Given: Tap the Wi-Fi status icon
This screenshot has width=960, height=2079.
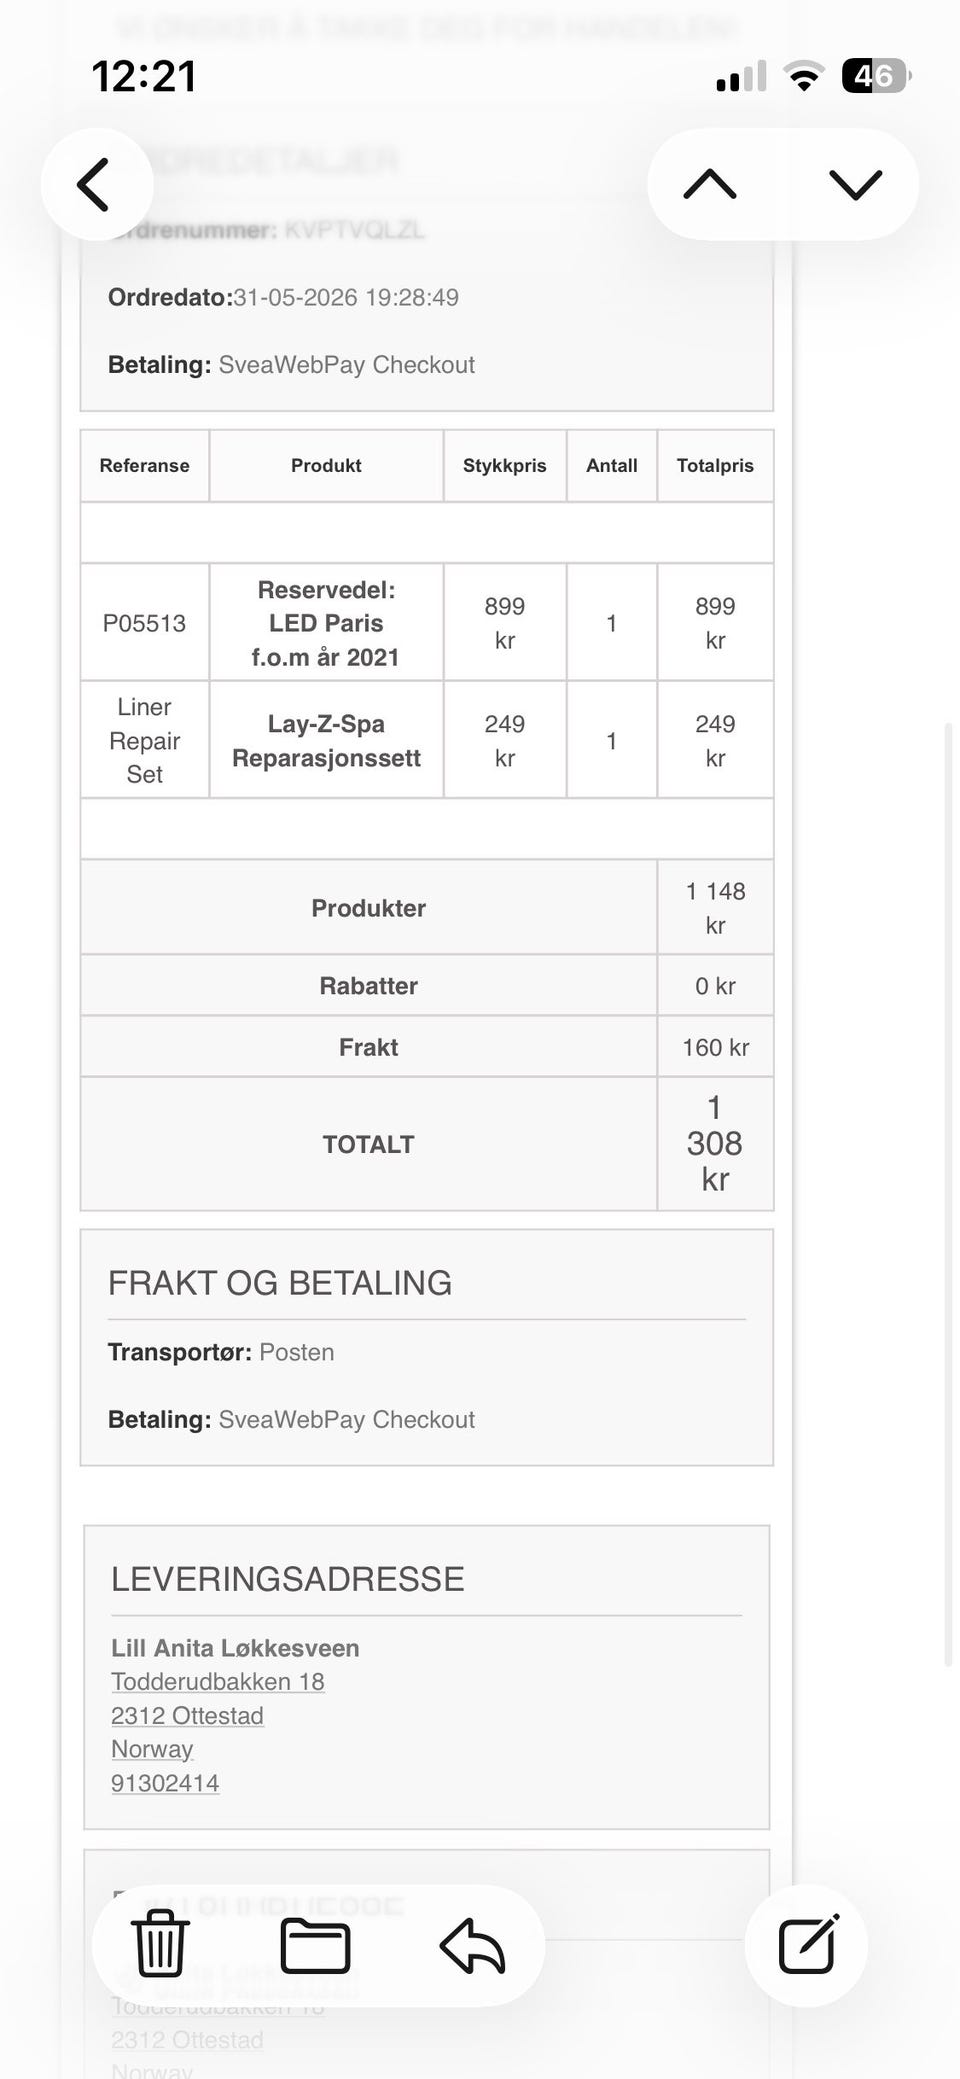Looking at the screenshot, I should 803,76.
